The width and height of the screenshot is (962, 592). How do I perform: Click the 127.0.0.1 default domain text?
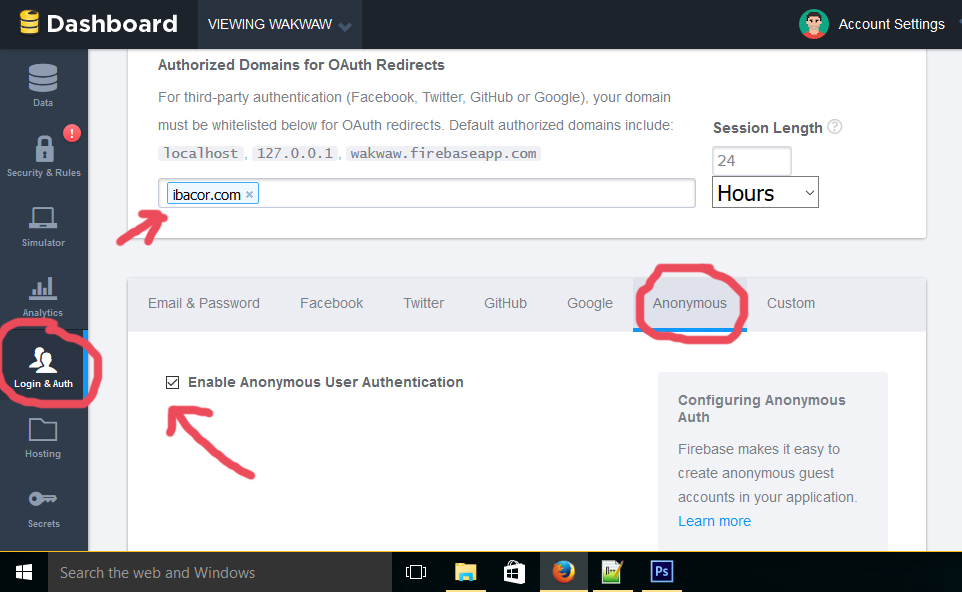(294, 153)
